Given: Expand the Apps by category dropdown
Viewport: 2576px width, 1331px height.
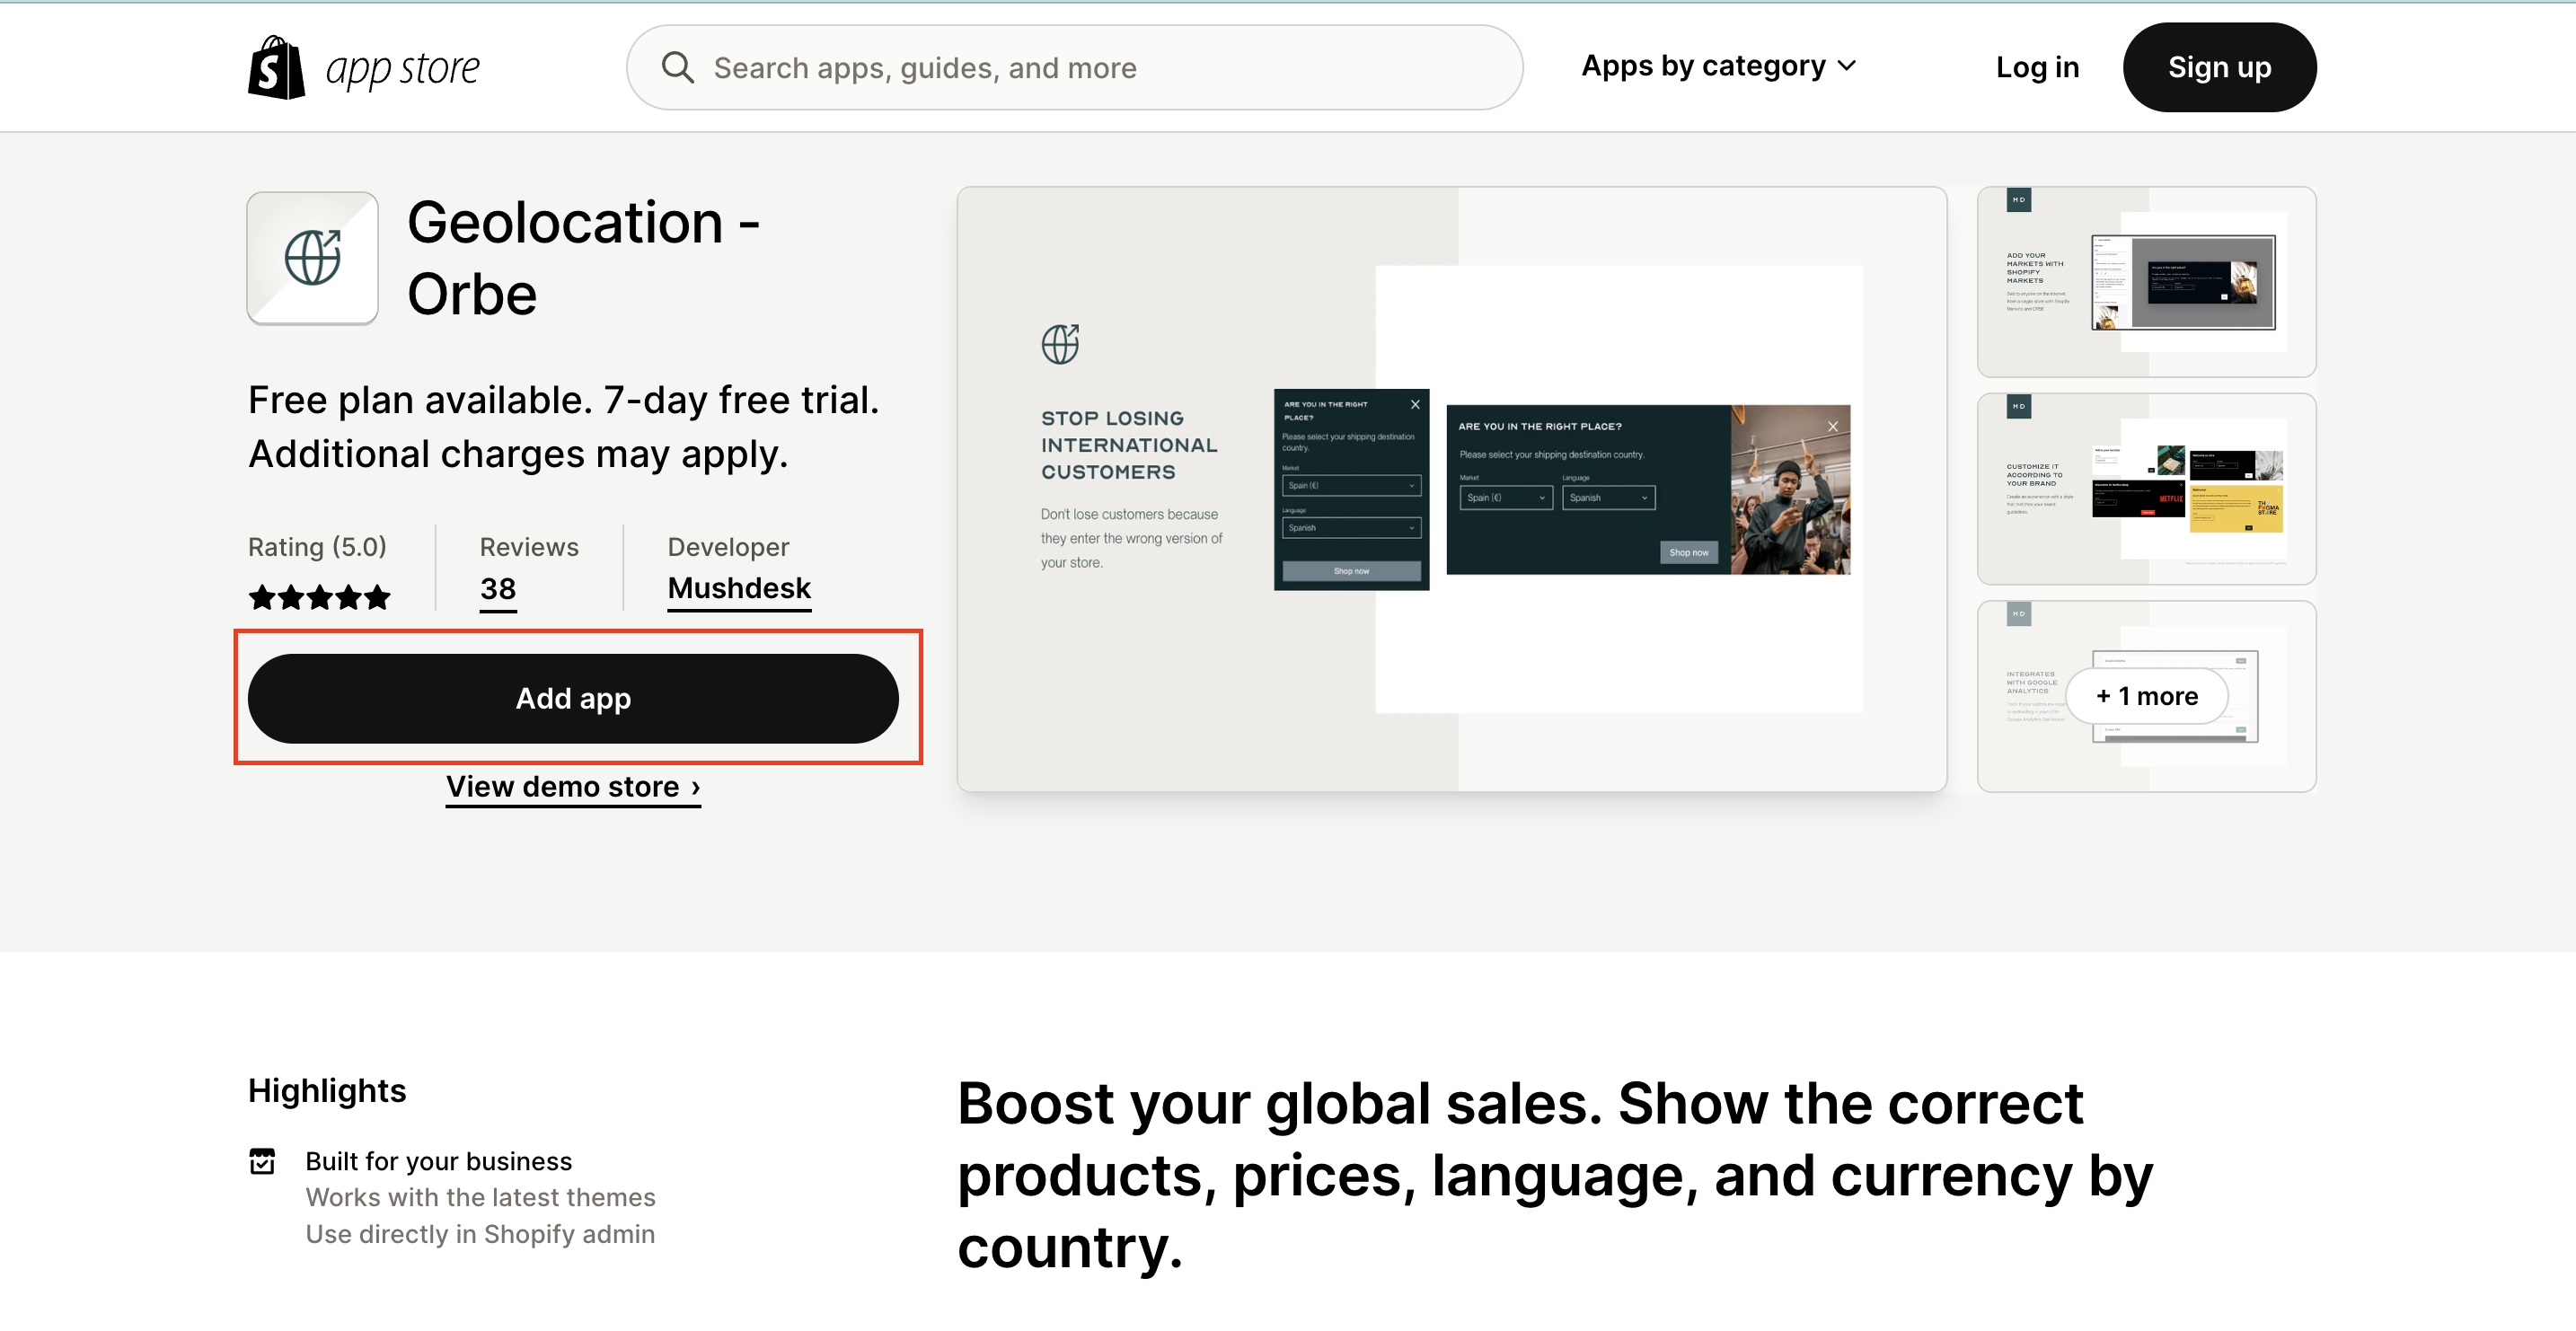Looking at the screenshot, I should (1718, 66).
